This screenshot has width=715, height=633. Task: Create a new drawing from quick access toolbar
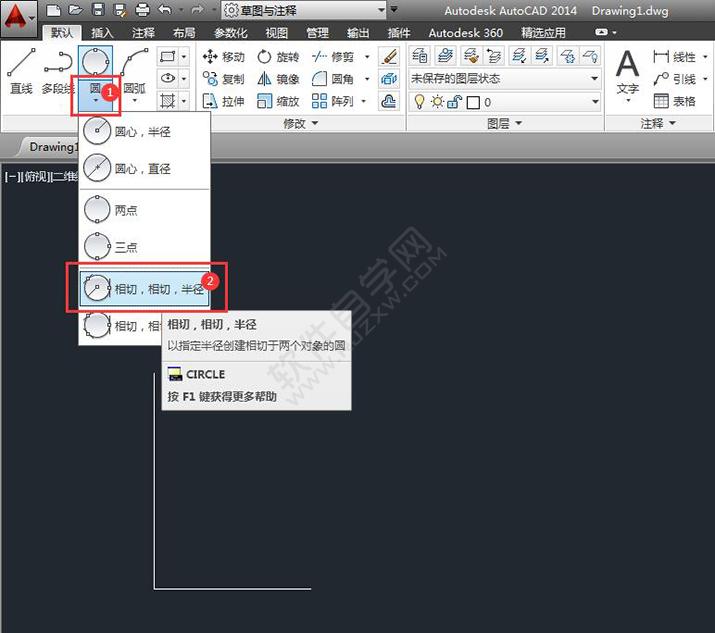click(53, 10)
